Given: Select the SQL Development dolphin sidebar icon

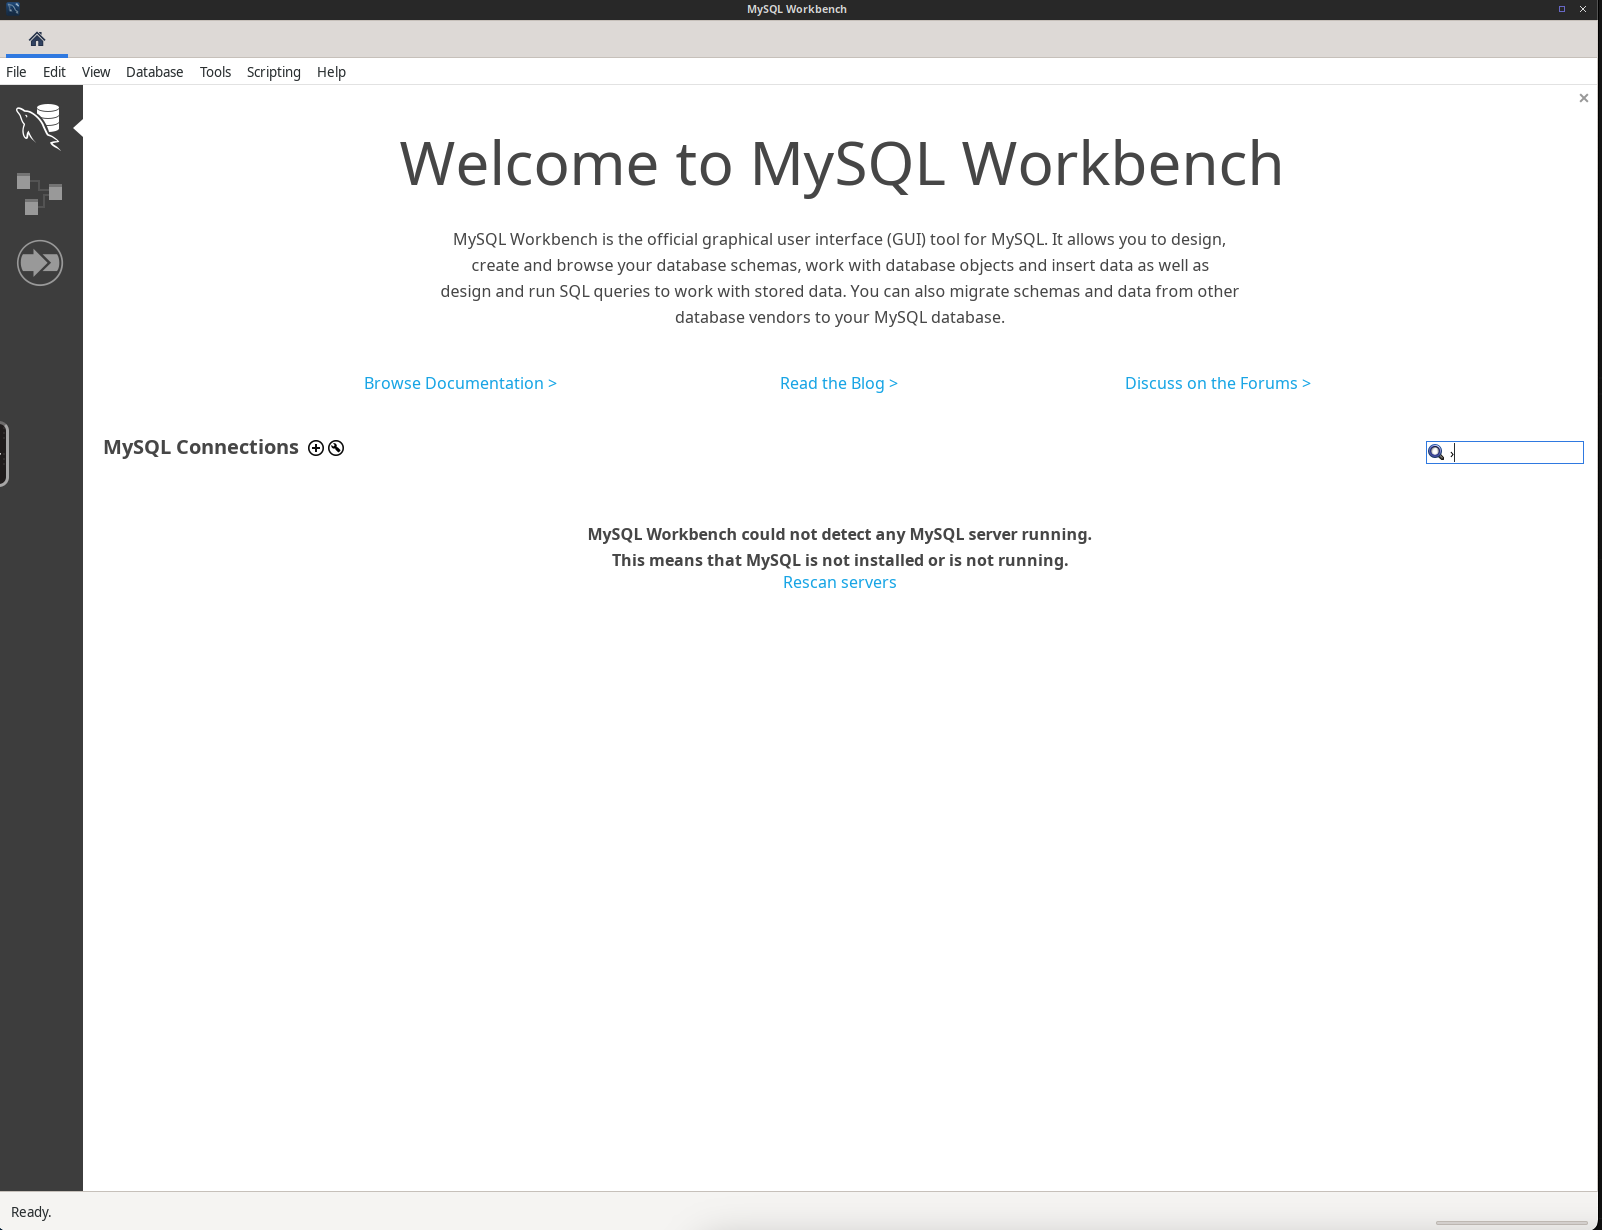Looking at the screenshot, I should pos(40,126).
